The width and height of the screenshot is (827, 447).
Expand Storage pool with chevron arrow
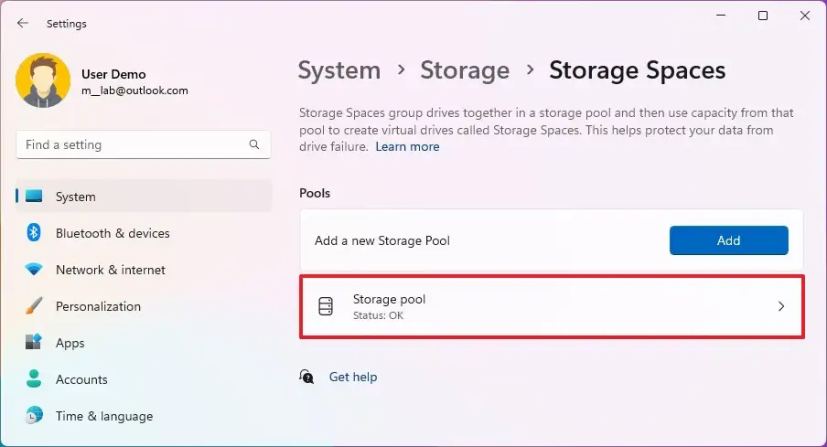pos(781,307)
